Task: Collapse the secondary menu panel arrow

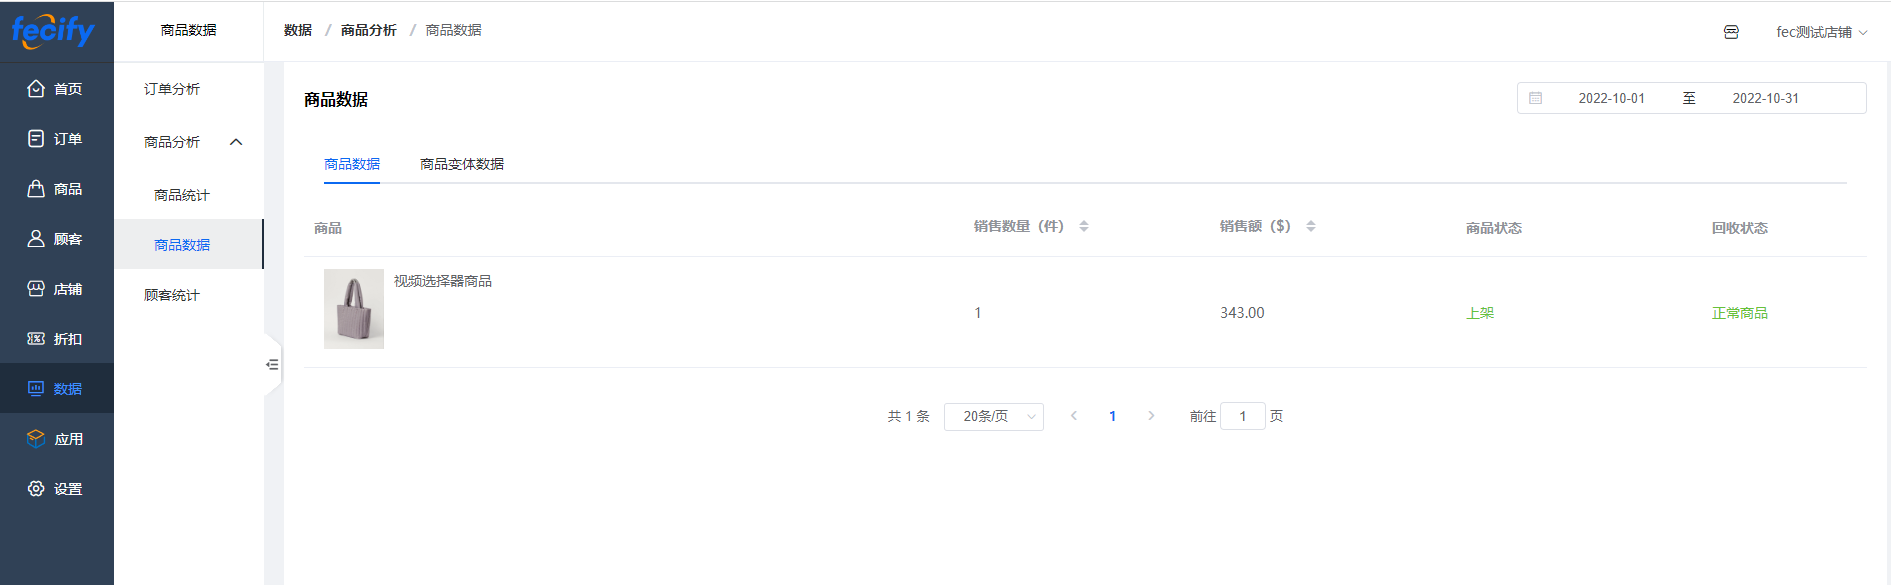Action: coord(272,365)
